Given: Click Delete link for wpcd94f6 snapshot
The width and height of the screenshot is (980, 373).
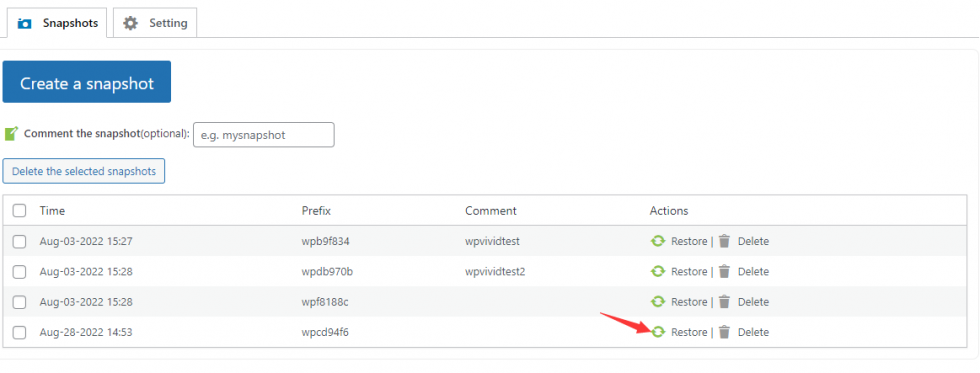Looking at the screenshot, I should [x=753, y=332].
